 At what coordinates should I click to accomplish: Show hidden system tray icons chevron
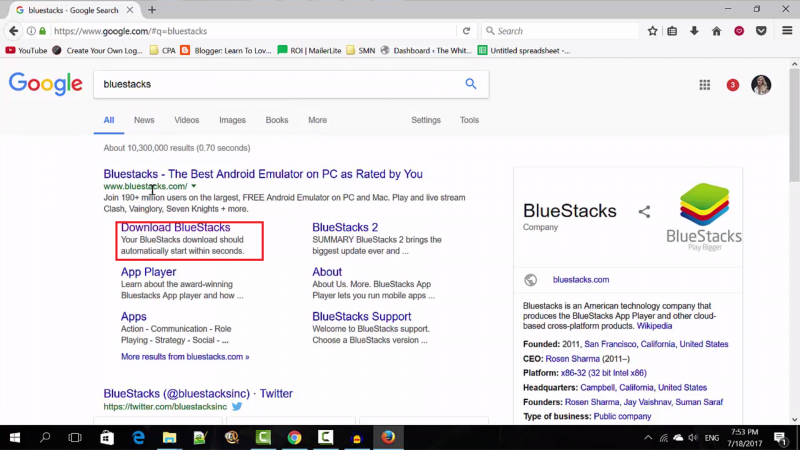pos(647,438)
